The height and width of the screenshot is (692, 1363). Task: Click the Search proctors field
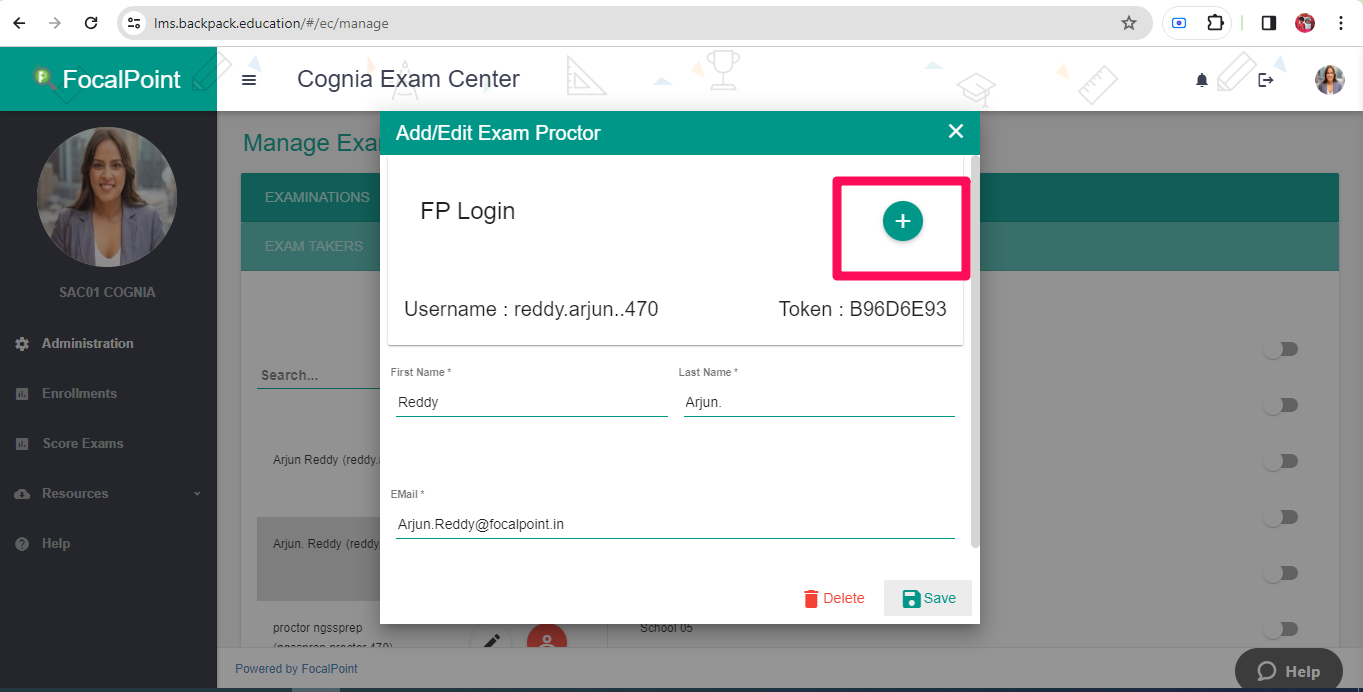tap(318, 375)
